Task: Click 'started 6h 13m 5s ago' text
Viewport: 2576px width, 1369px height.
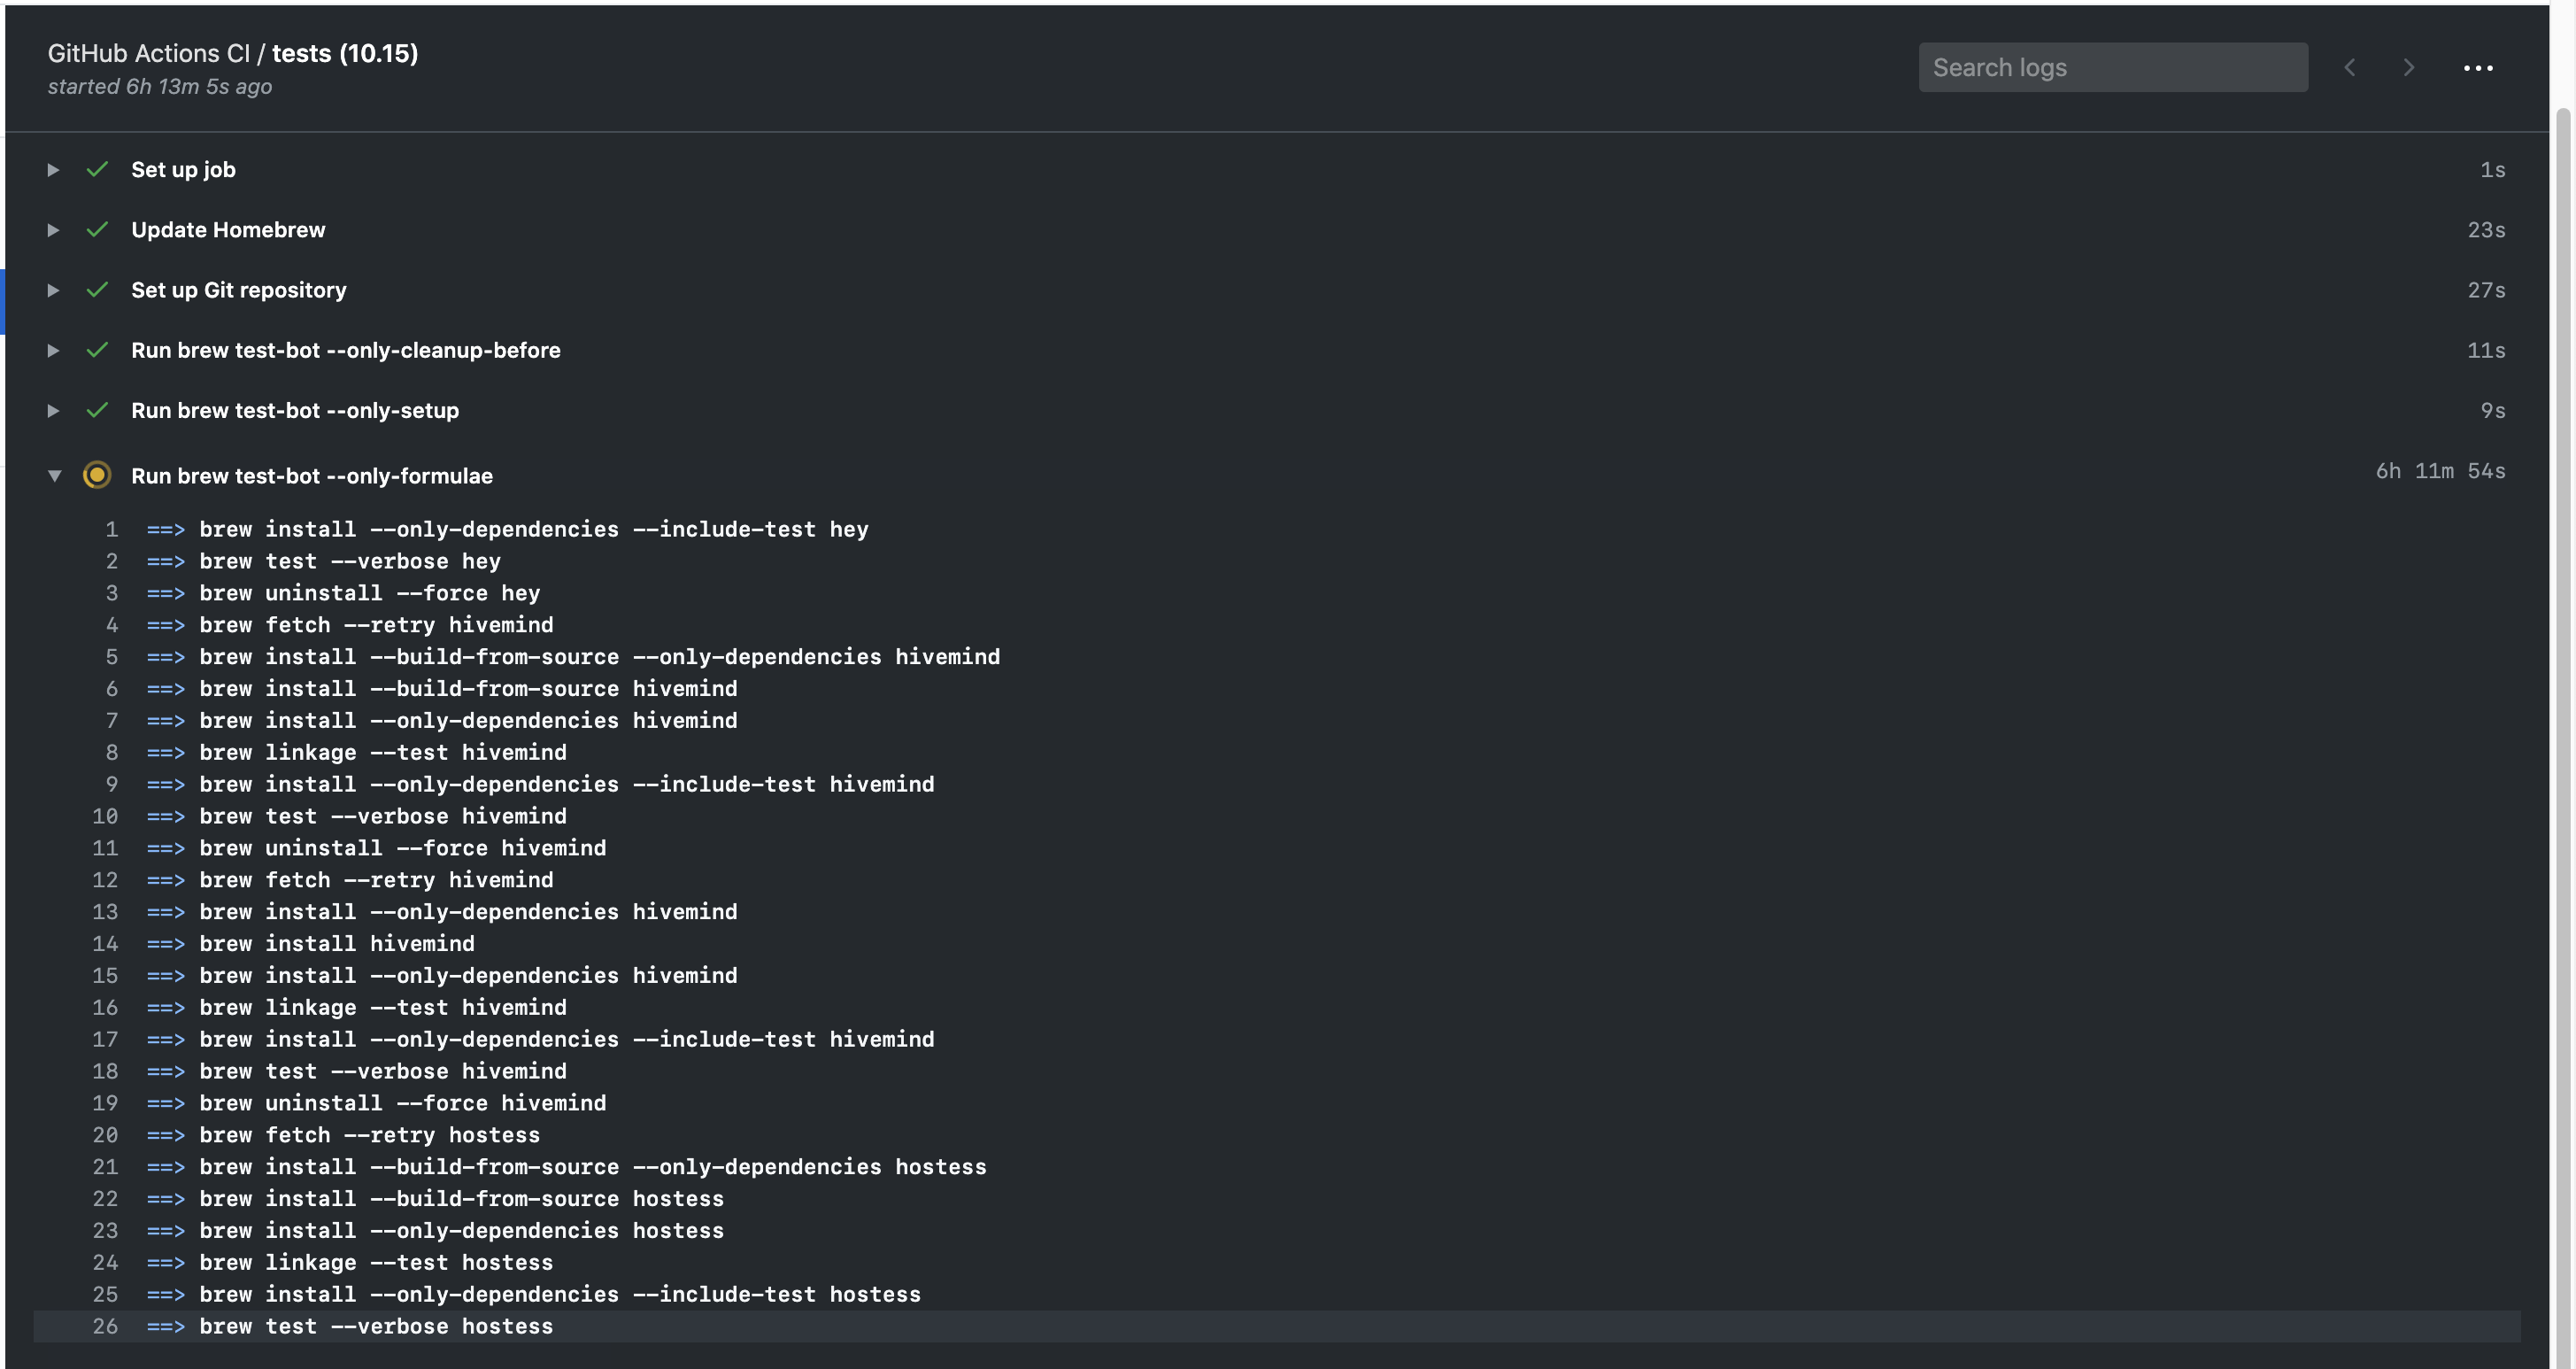Action: [160, 87]
